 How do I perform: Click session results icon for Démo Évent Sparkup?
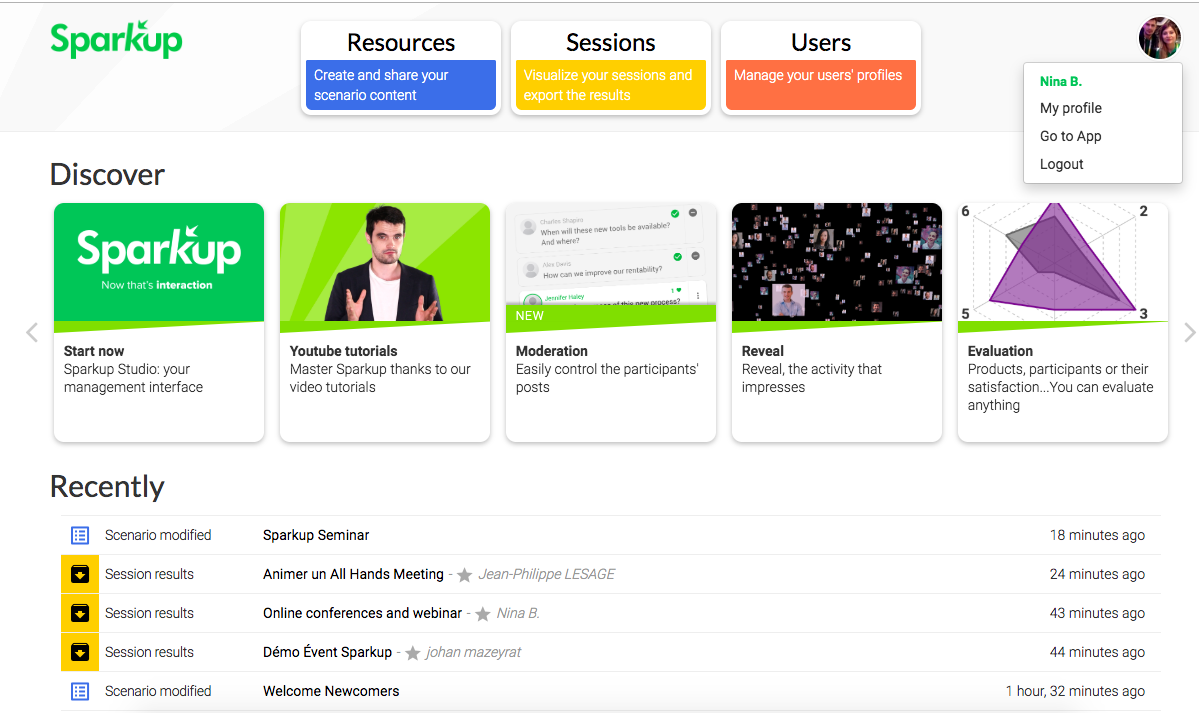point(80,653)
